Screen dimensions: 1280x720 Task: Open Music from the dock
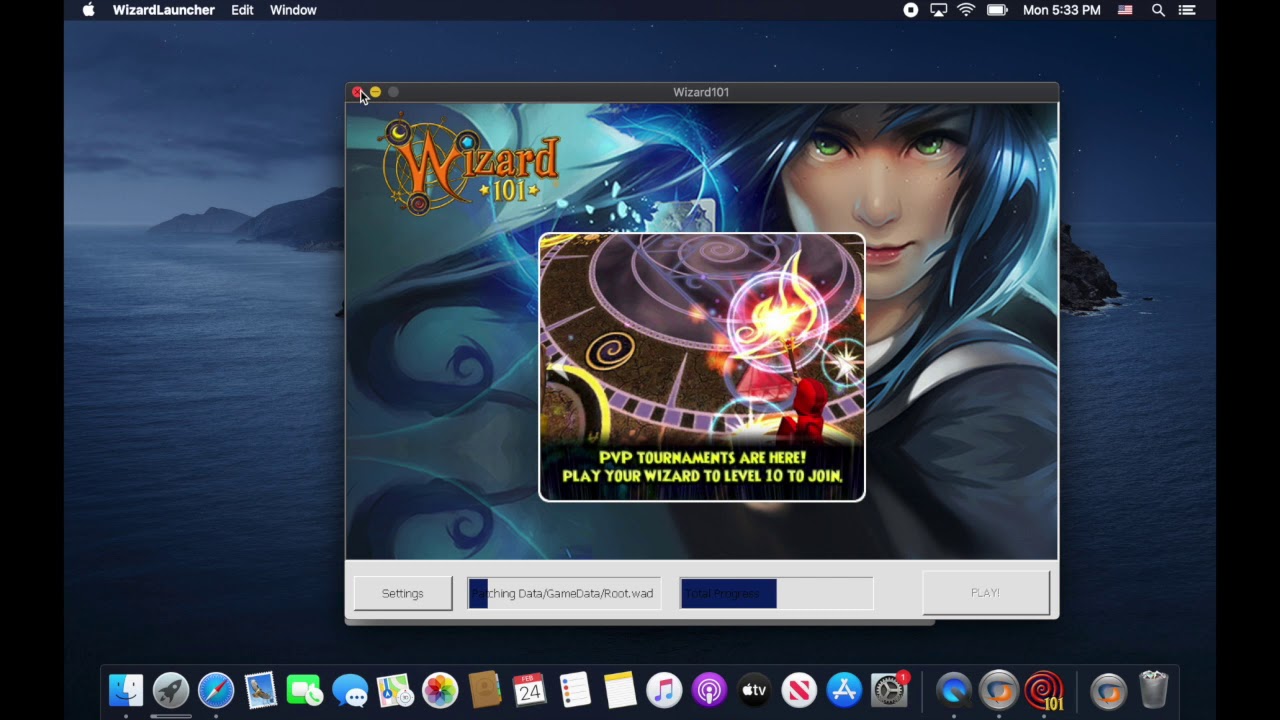pyautogui.click(x=664, y=690)
